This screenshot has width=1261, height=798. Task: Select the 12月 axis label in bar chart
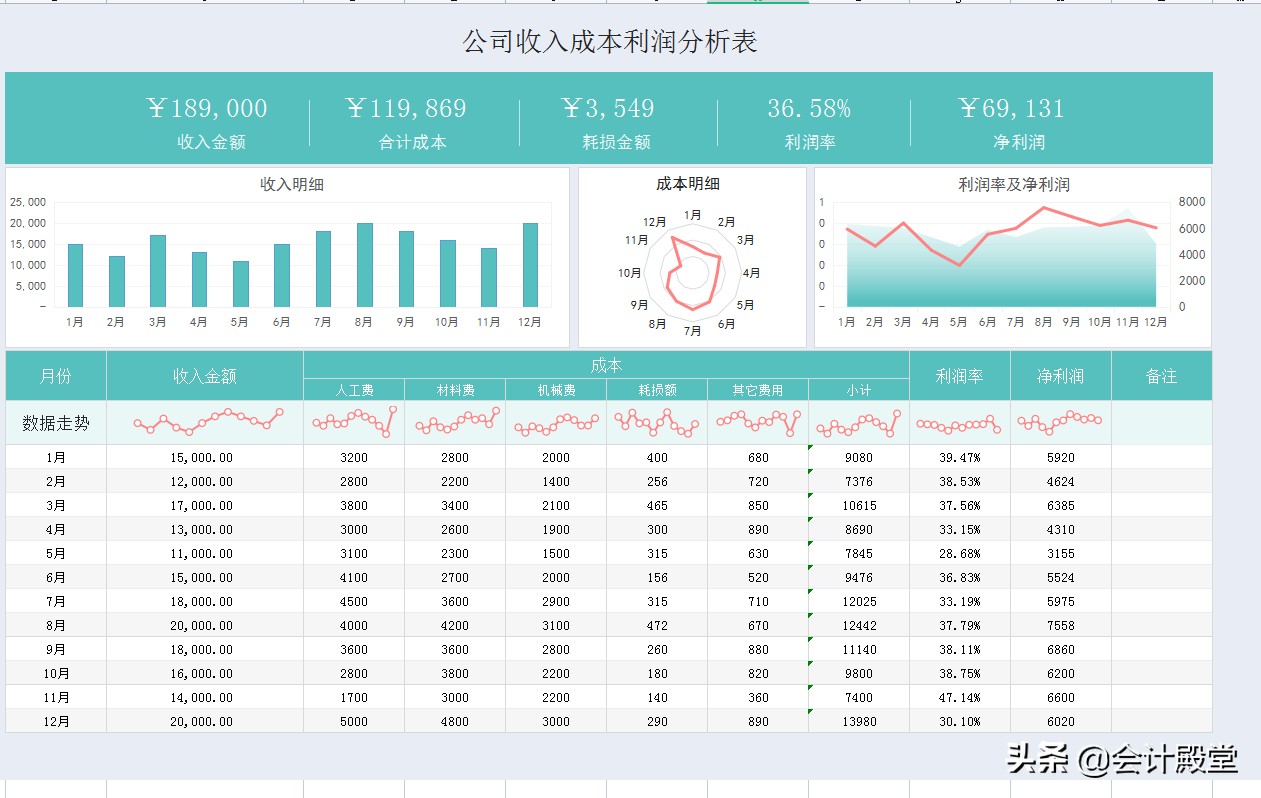tap(531, 322)
